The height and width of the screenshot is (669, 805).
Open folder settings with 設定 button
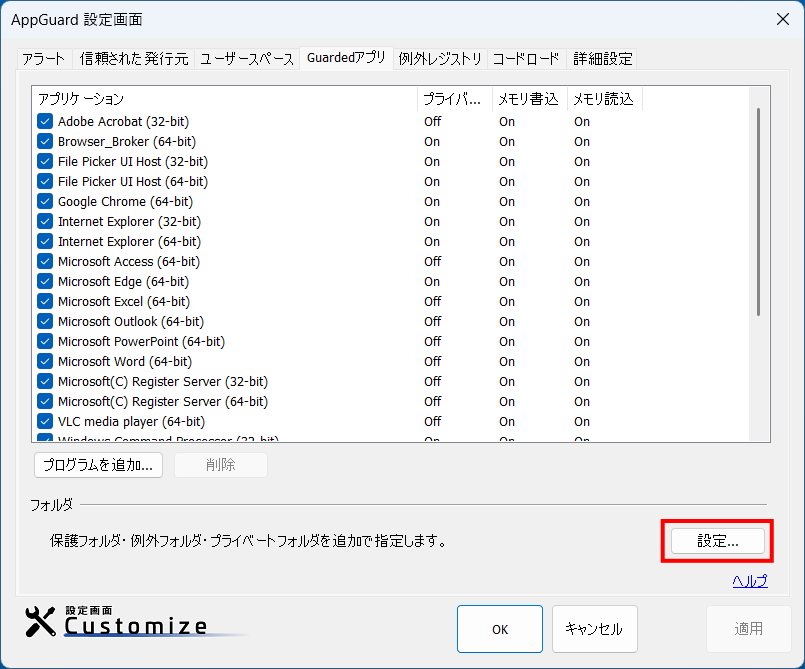tap(717, 541)
